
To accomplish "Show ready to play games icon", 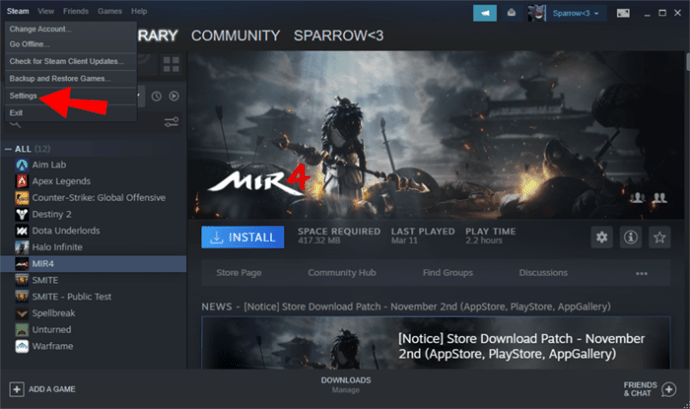I will (x=174, y=96).
